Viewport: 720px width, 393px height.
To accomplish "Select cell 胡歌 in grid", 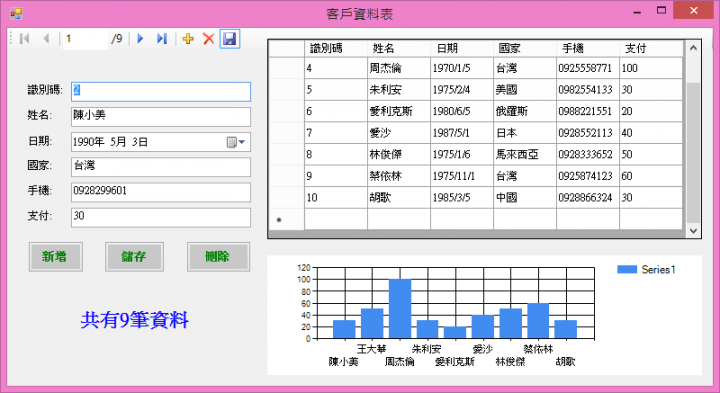I will 399,197.
